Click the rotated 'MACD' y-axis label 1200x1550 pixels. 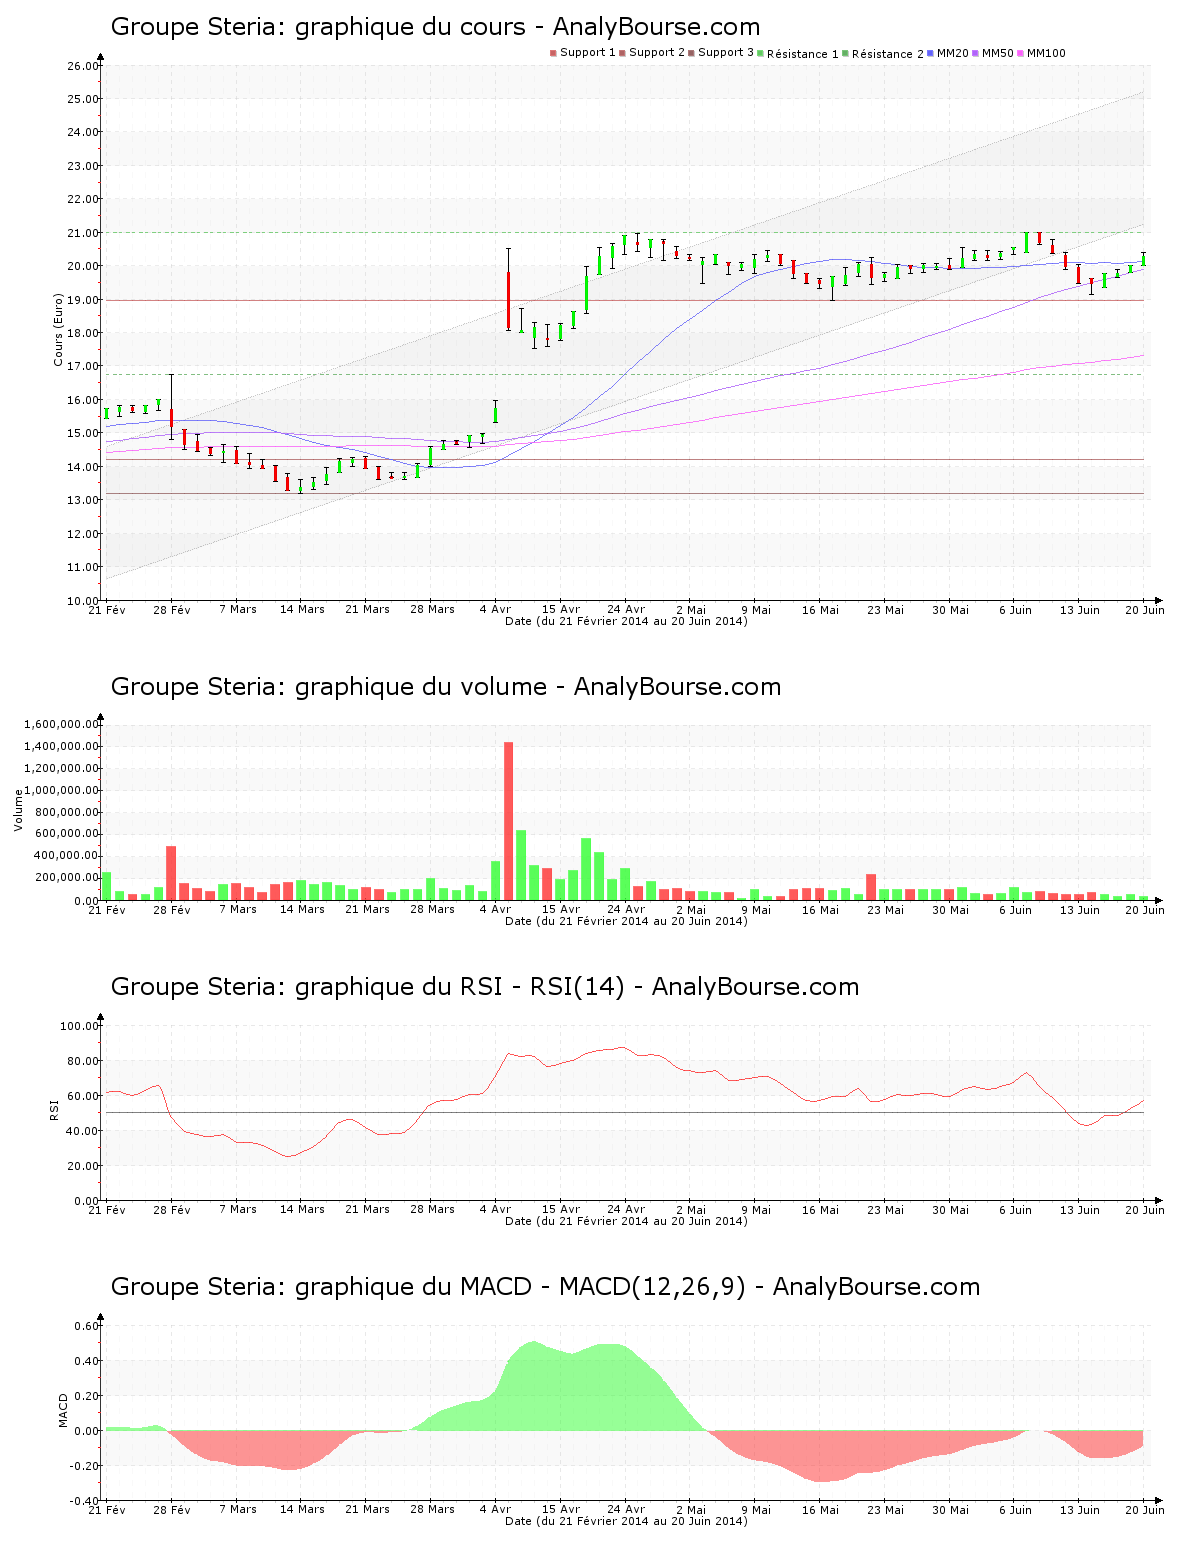tap(64, 1410)
